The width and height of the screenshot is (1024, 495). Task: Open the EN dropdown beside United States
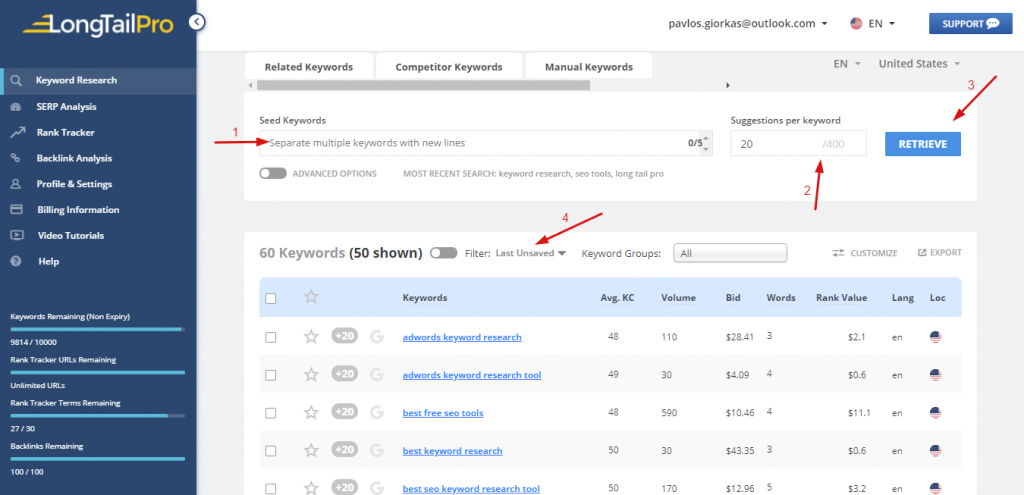click(847, 63)
